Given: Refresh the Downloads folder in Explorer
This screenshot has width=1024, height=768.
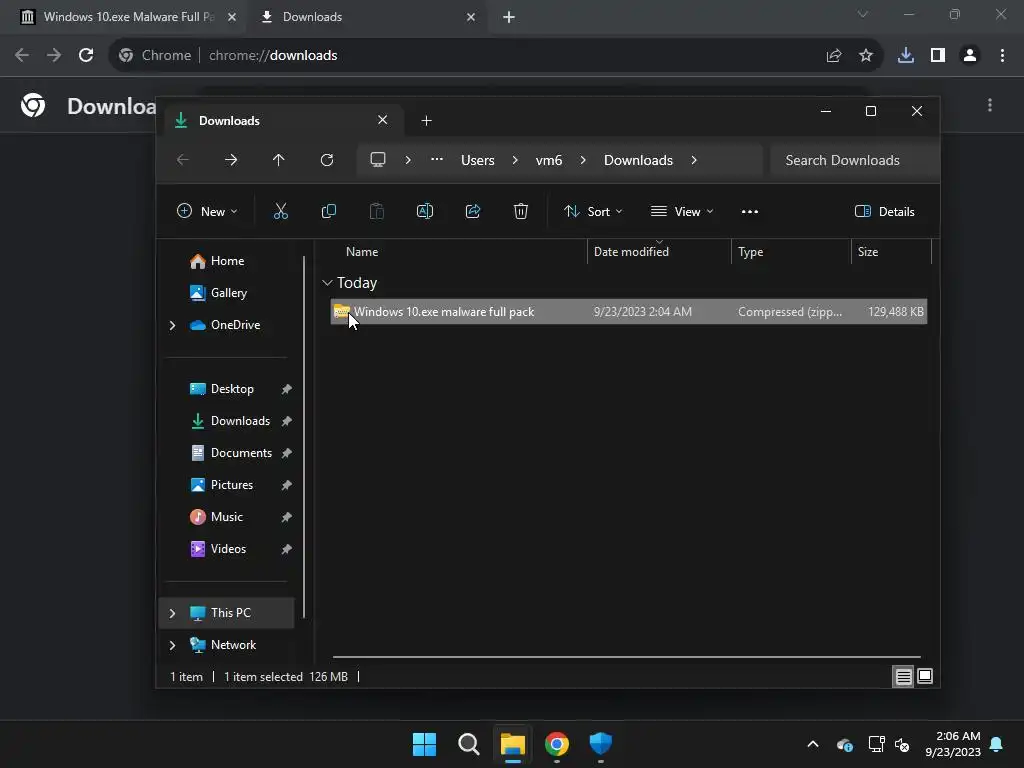Looking at the screenshot, I should (327, 160).
